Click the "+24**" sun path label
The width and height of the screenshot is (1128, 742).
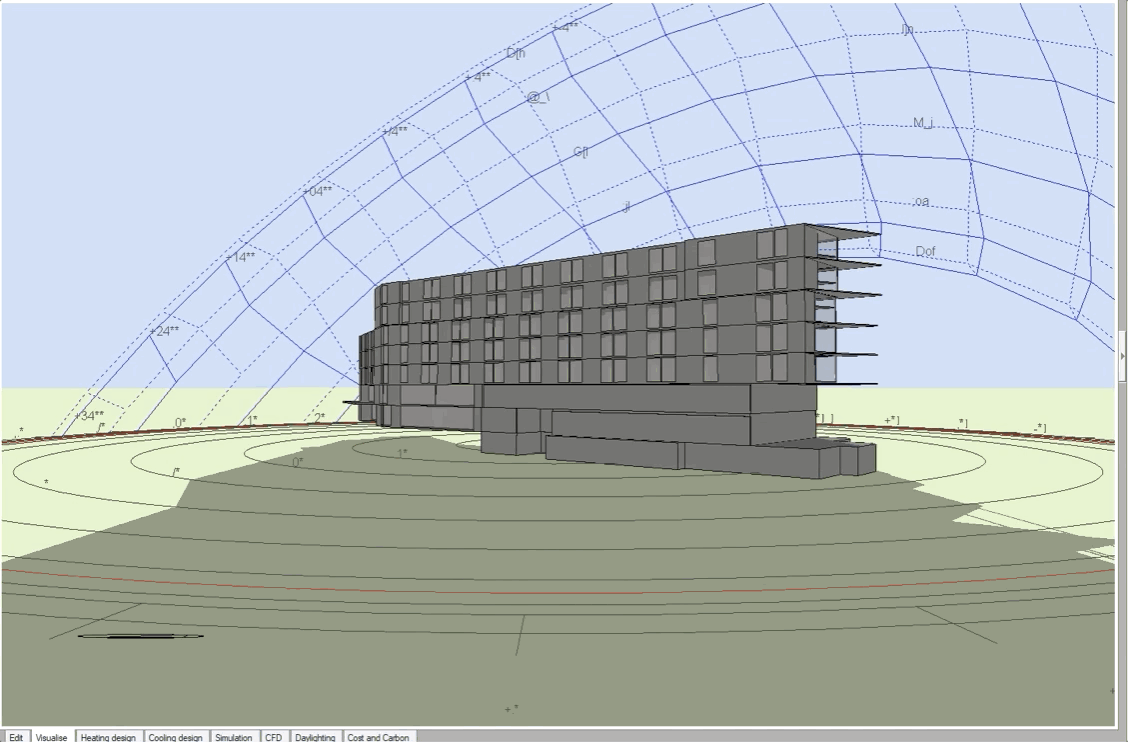164,331
